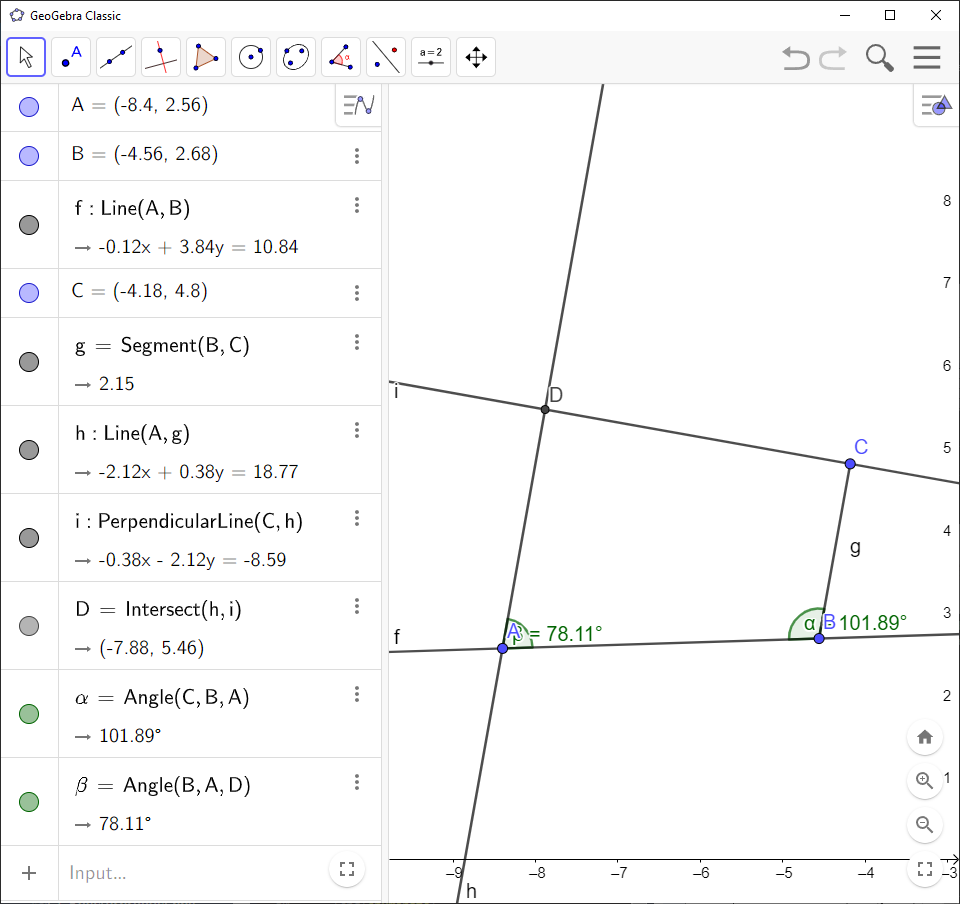Select the Angle tool
Image resolution: width=960 pixels, height=904 pixels.
click(x=341, y=57)
